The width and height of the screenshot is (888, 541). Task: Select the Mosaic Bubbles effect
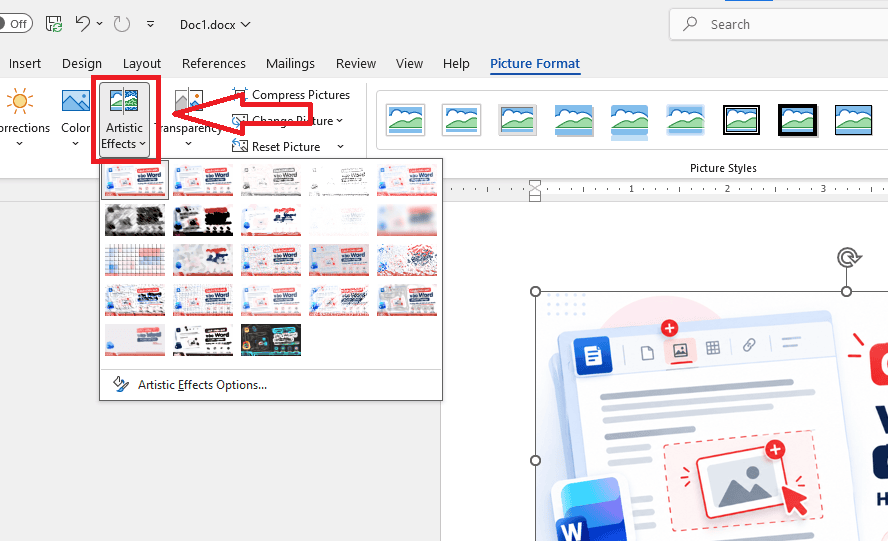(339, 260)
